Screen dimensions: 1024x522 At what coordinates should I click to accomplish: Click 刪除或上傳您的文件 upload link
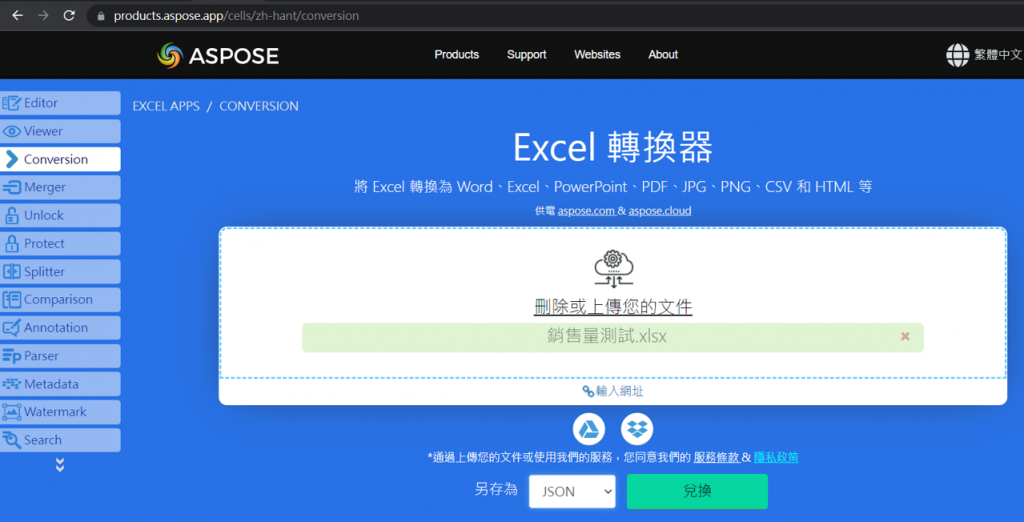tap(613, 306)
